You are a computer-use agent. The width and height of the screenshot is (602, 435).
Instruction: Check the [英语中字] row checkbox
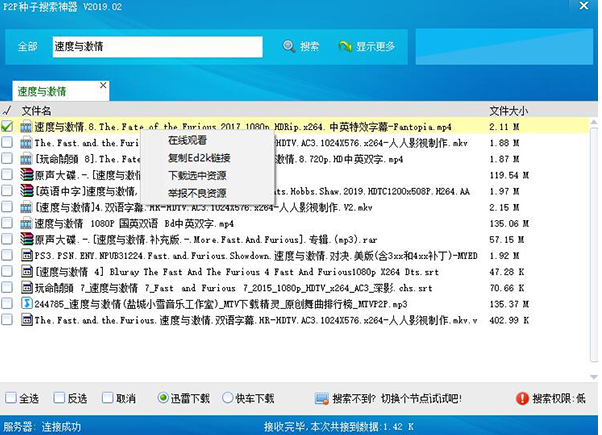(7, 191)
